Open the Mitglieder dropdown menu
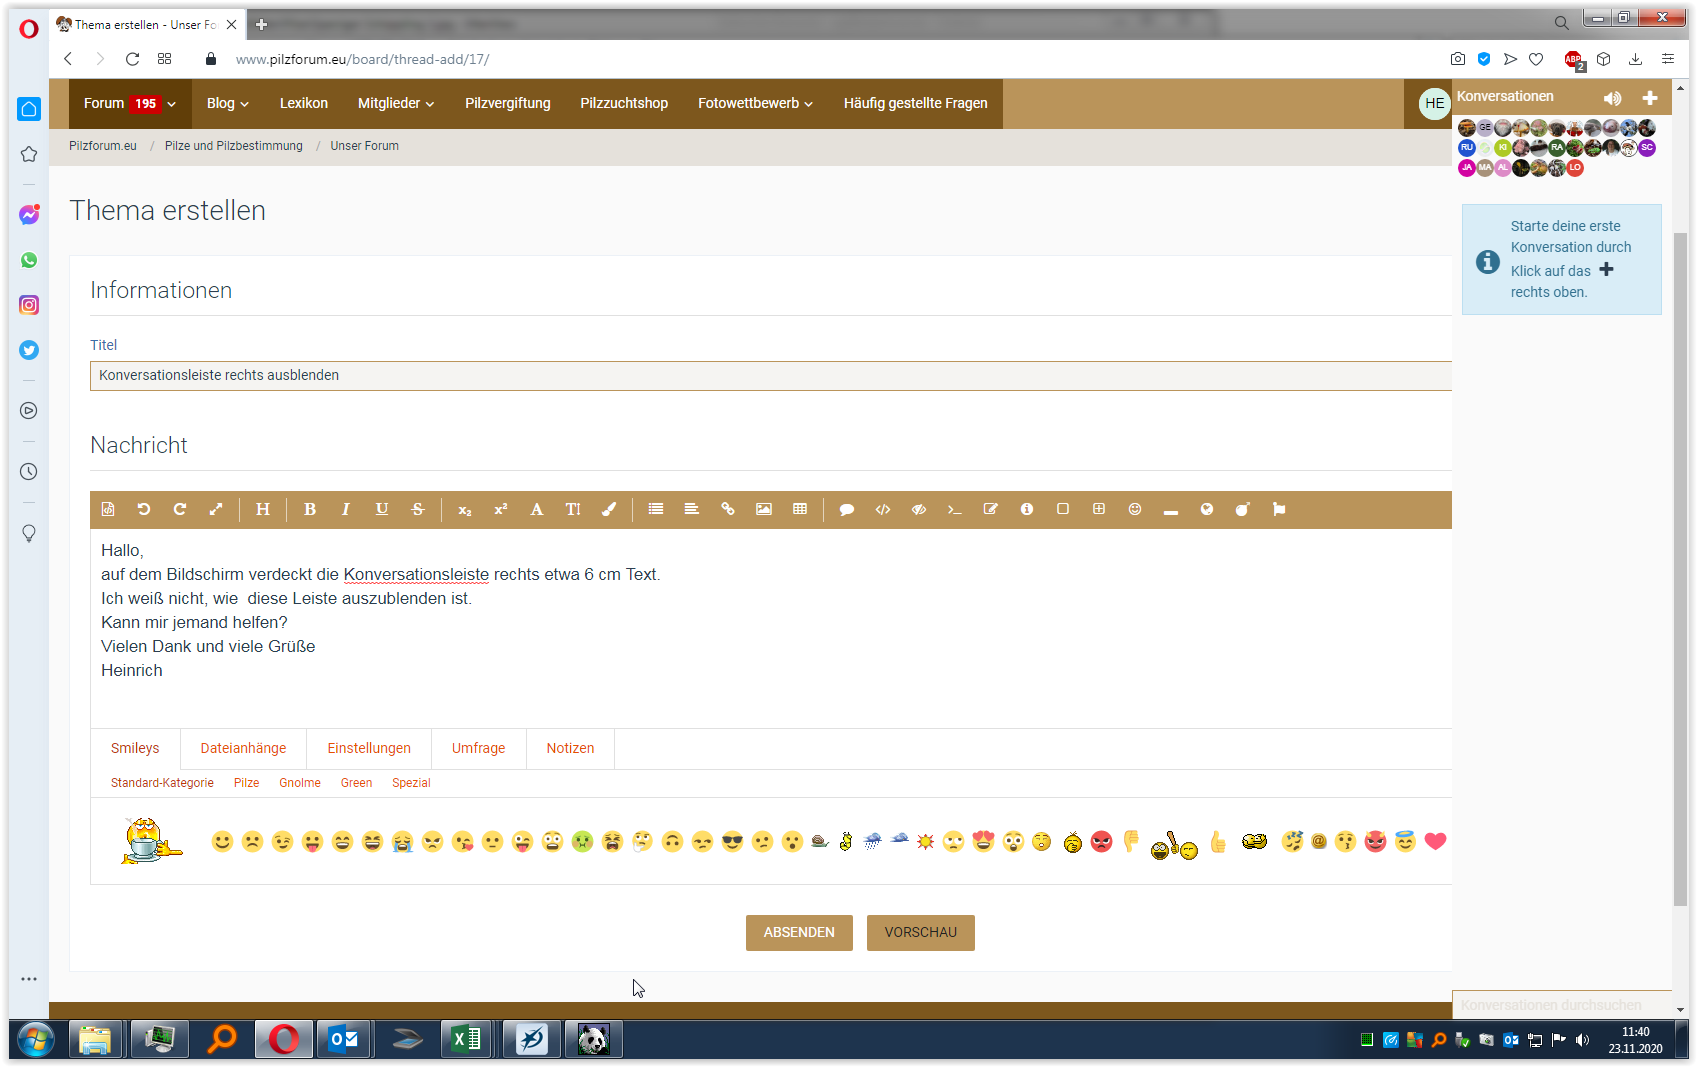This screenshot has width=1697, height=1067. tap(396, 103)
